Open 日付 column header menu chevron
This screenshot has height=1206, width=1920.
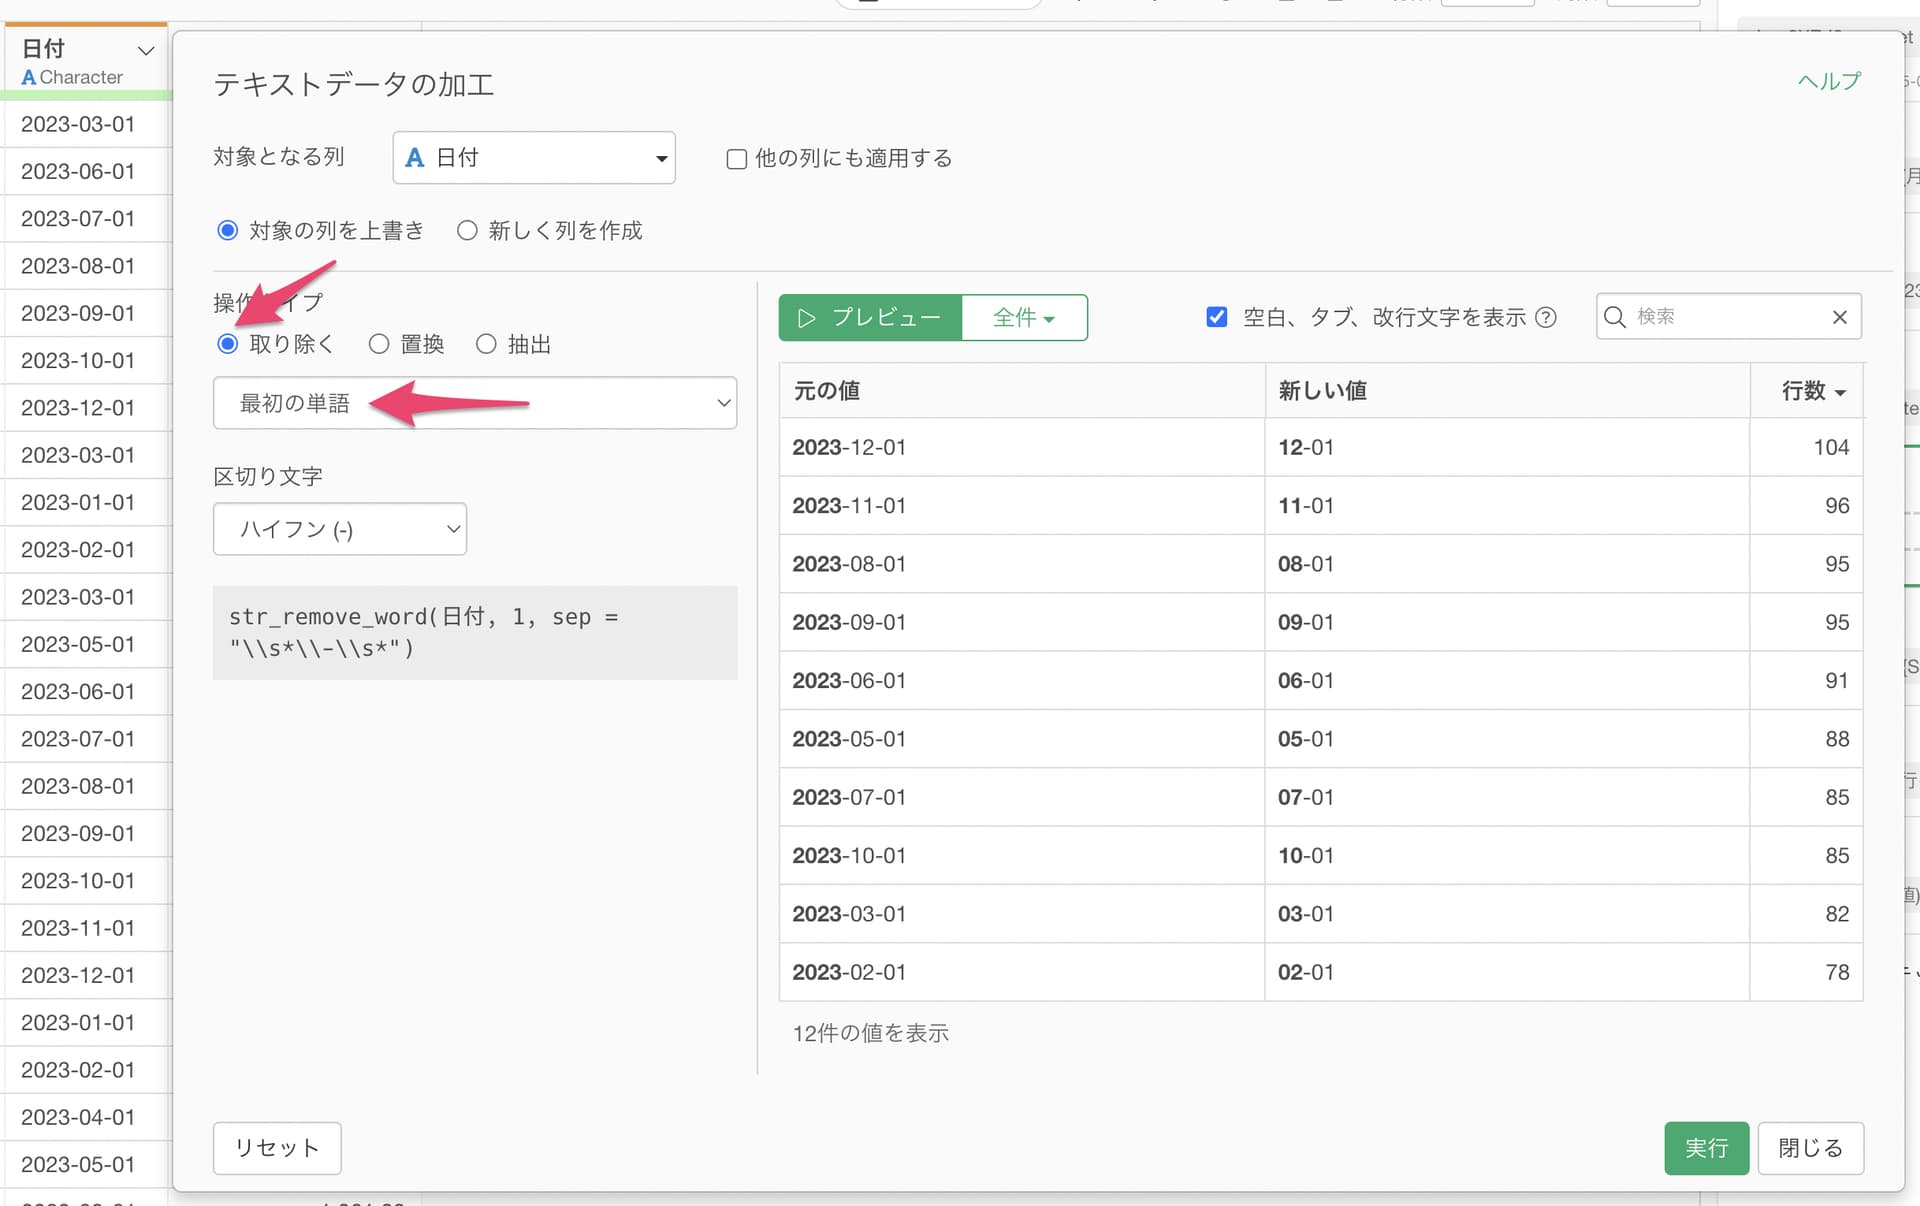pyautogui.click(x=146, y=50)
